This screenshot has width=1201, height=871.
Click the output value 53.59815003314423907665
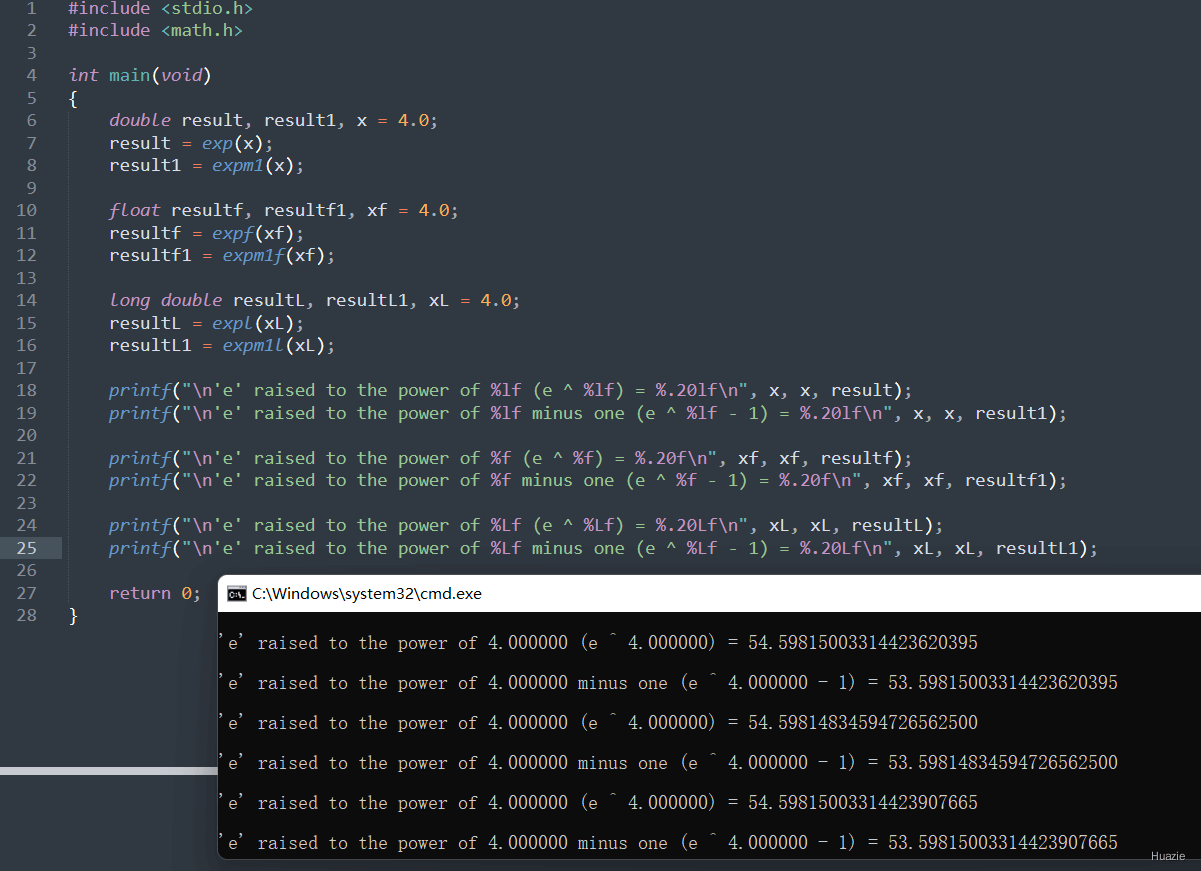pos(1003,843)
